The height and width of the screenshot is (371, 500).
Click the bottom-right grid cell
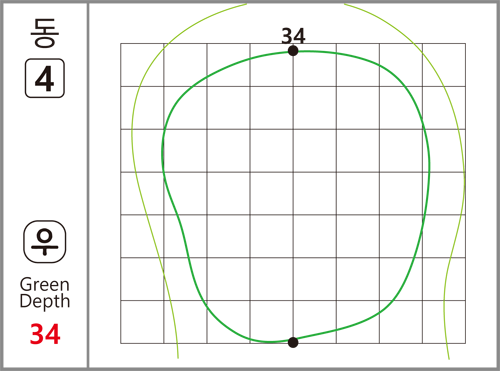(444, 322)
